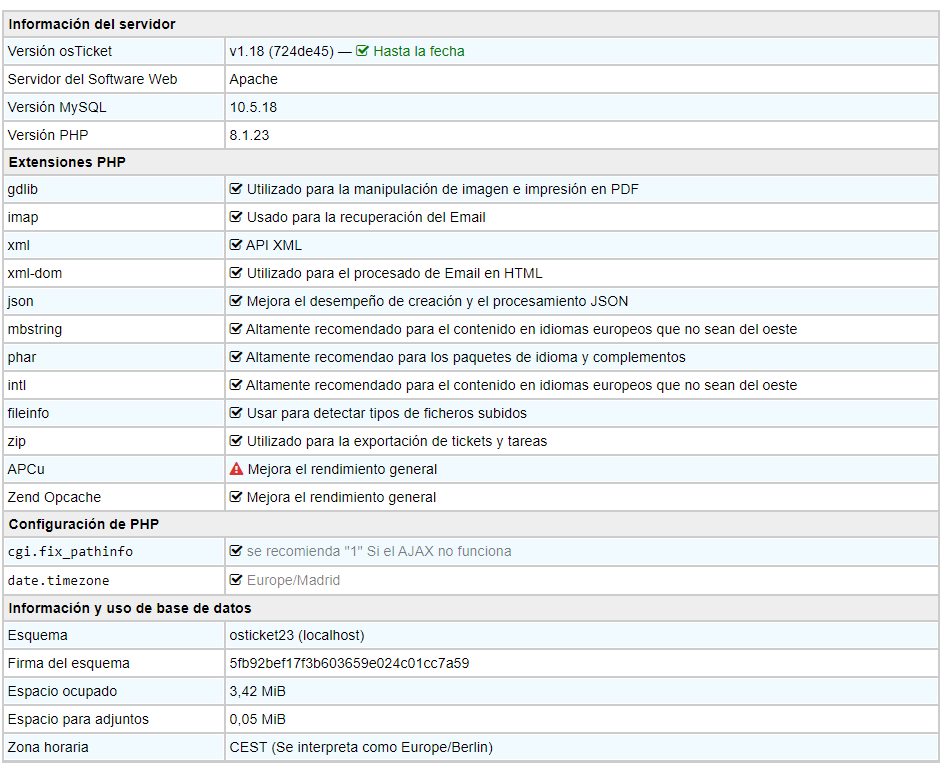Click the Europe/Madrid timezone value
Screen dimensions: 947x774
click(294, 580)
